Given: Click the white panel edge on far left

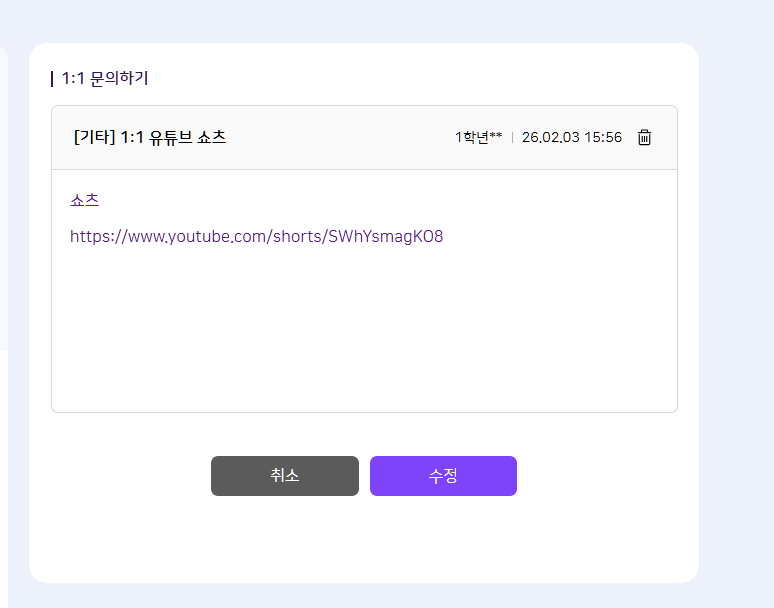Looking at the screenshot, I should [3, 200].
